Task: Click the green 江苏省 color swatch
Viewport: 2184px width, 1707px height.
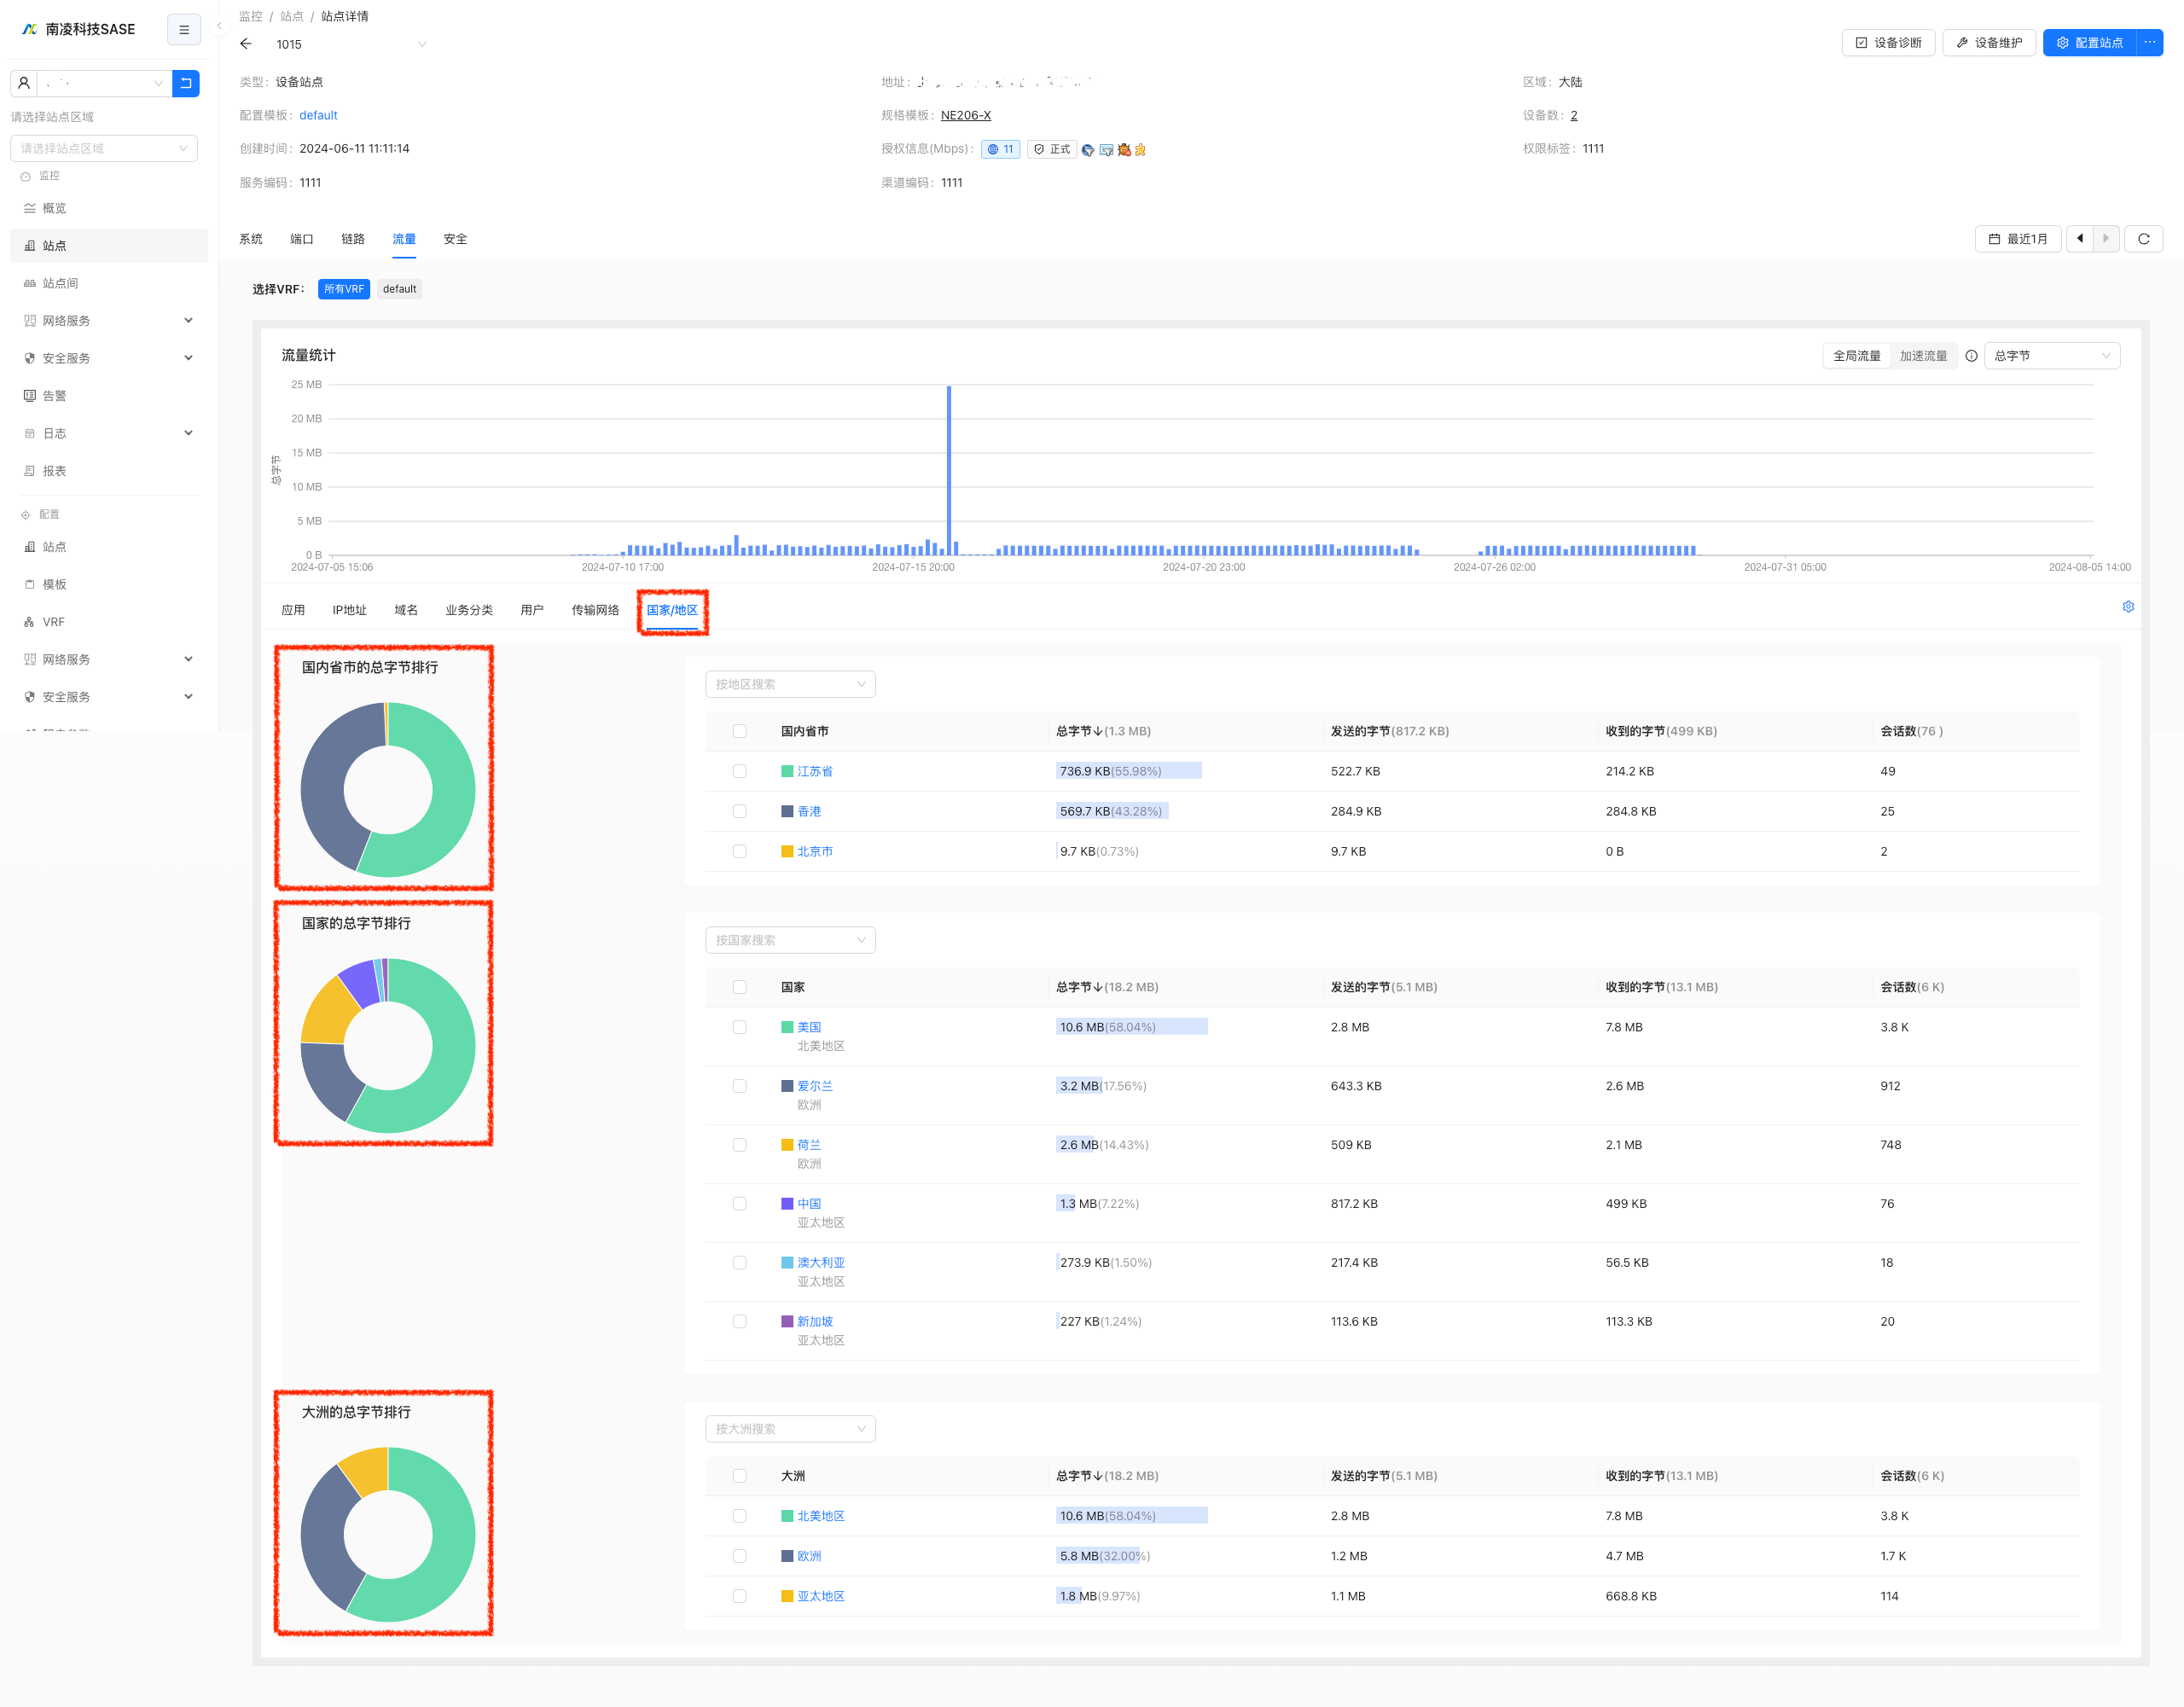Action: (787, 771)
